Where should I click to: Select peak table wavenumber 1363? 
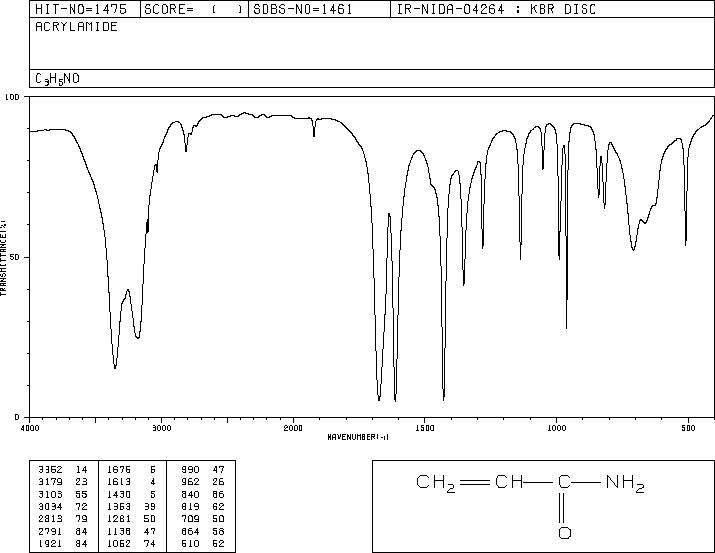point(119,506)
